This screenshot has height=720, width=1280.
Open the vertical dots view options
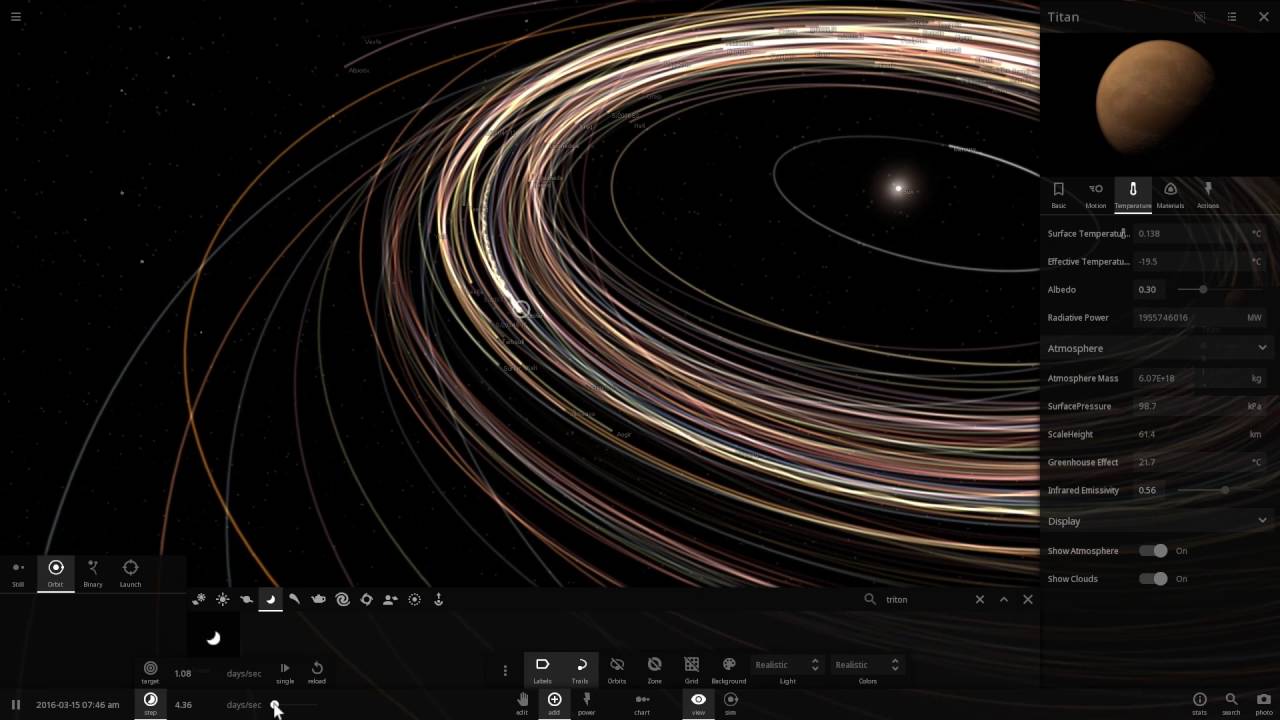[505, 671]
